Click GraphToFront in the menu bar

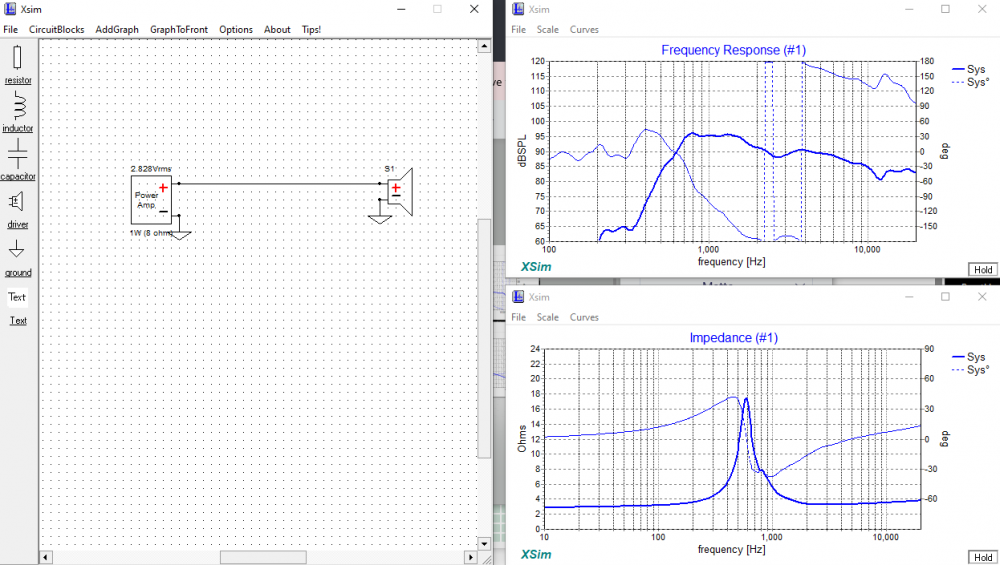tap(179, 30)
